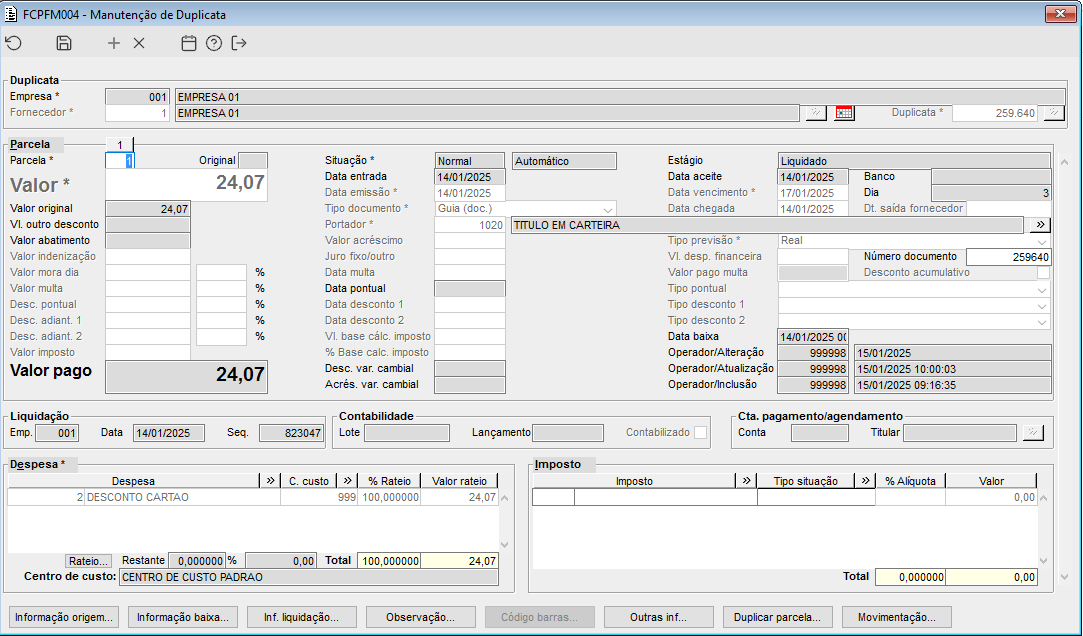
Task: Click the Valor multa amount field
Action: pyautogui.click(x=148, y=289)
